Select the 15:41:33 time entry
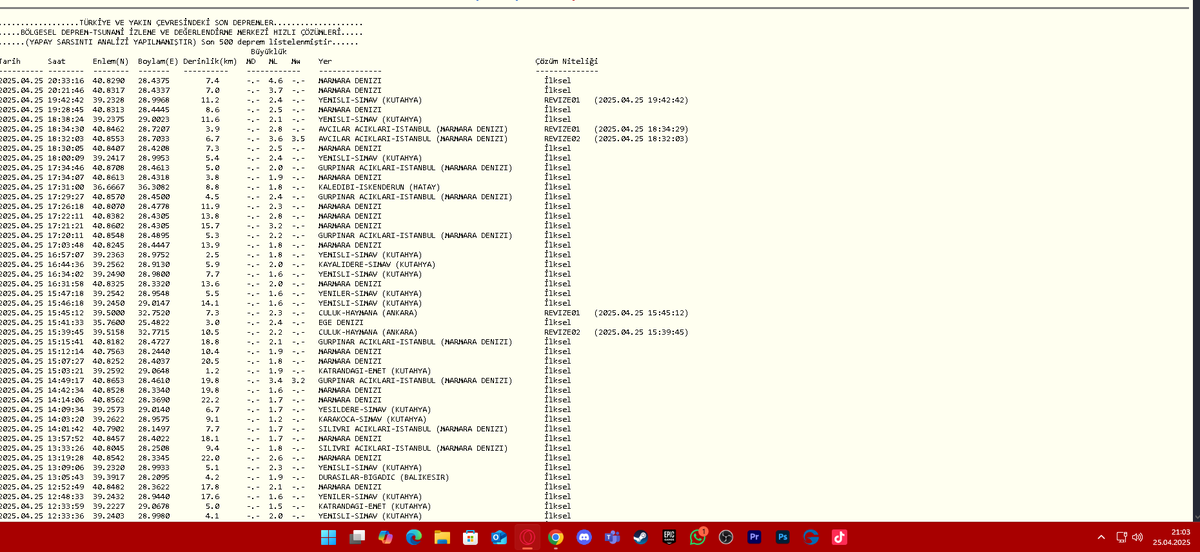The width and height of the screenshot is (1200, 552). click(x=66, y=322)
